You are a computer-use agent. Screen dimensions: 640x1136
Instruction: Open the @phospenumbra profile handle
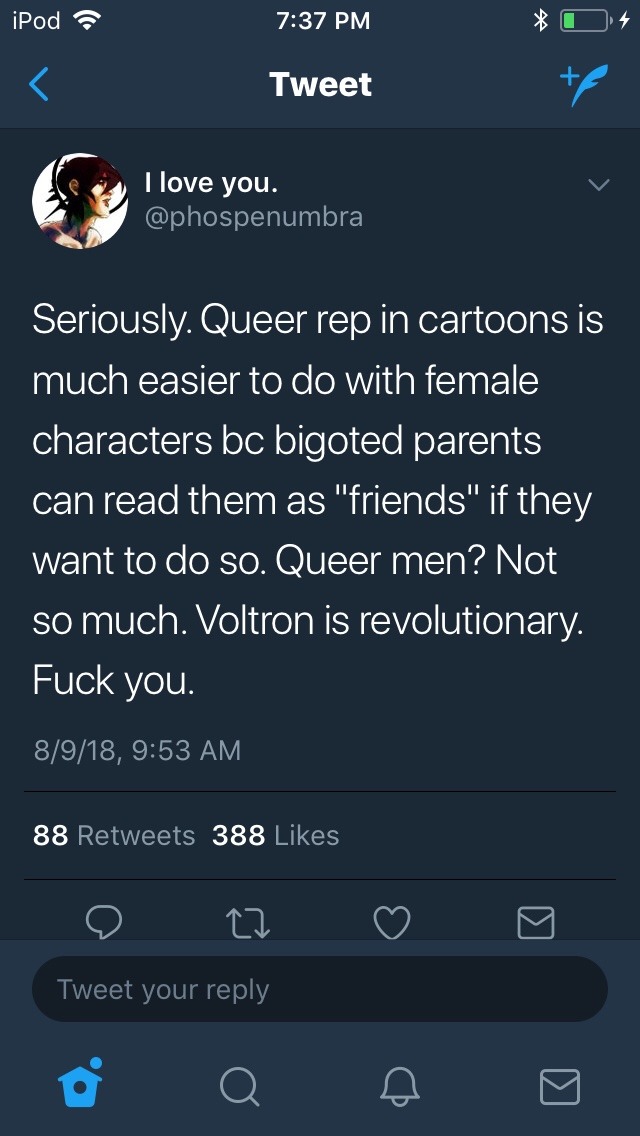[253, 216]
